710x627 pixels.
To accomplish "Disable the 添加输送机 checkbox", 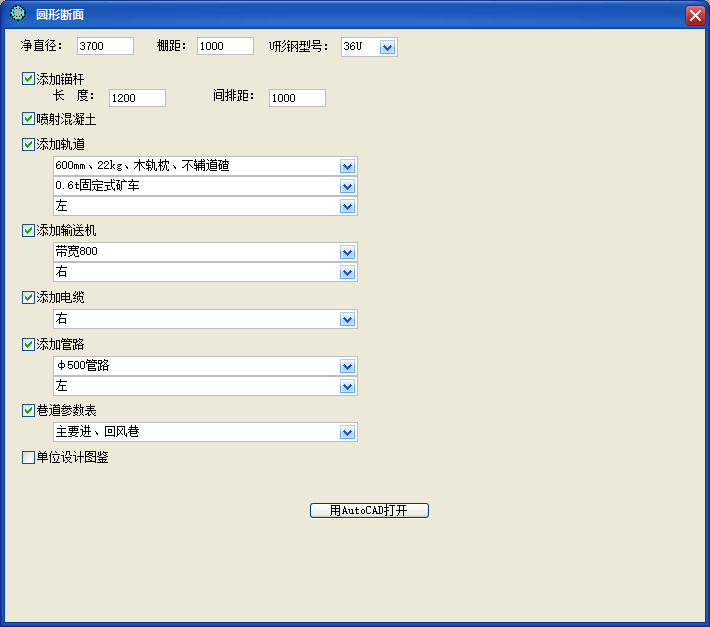I will click(28, 230).
